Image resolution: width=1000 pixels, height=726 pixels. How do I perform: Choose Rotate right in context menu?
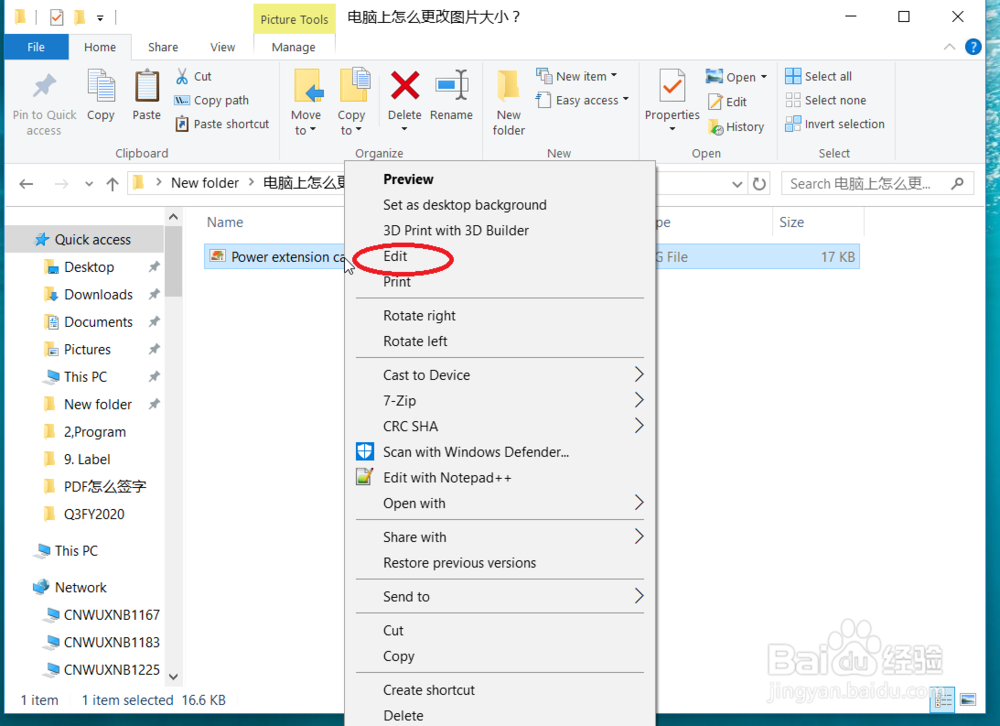(419, 315)
